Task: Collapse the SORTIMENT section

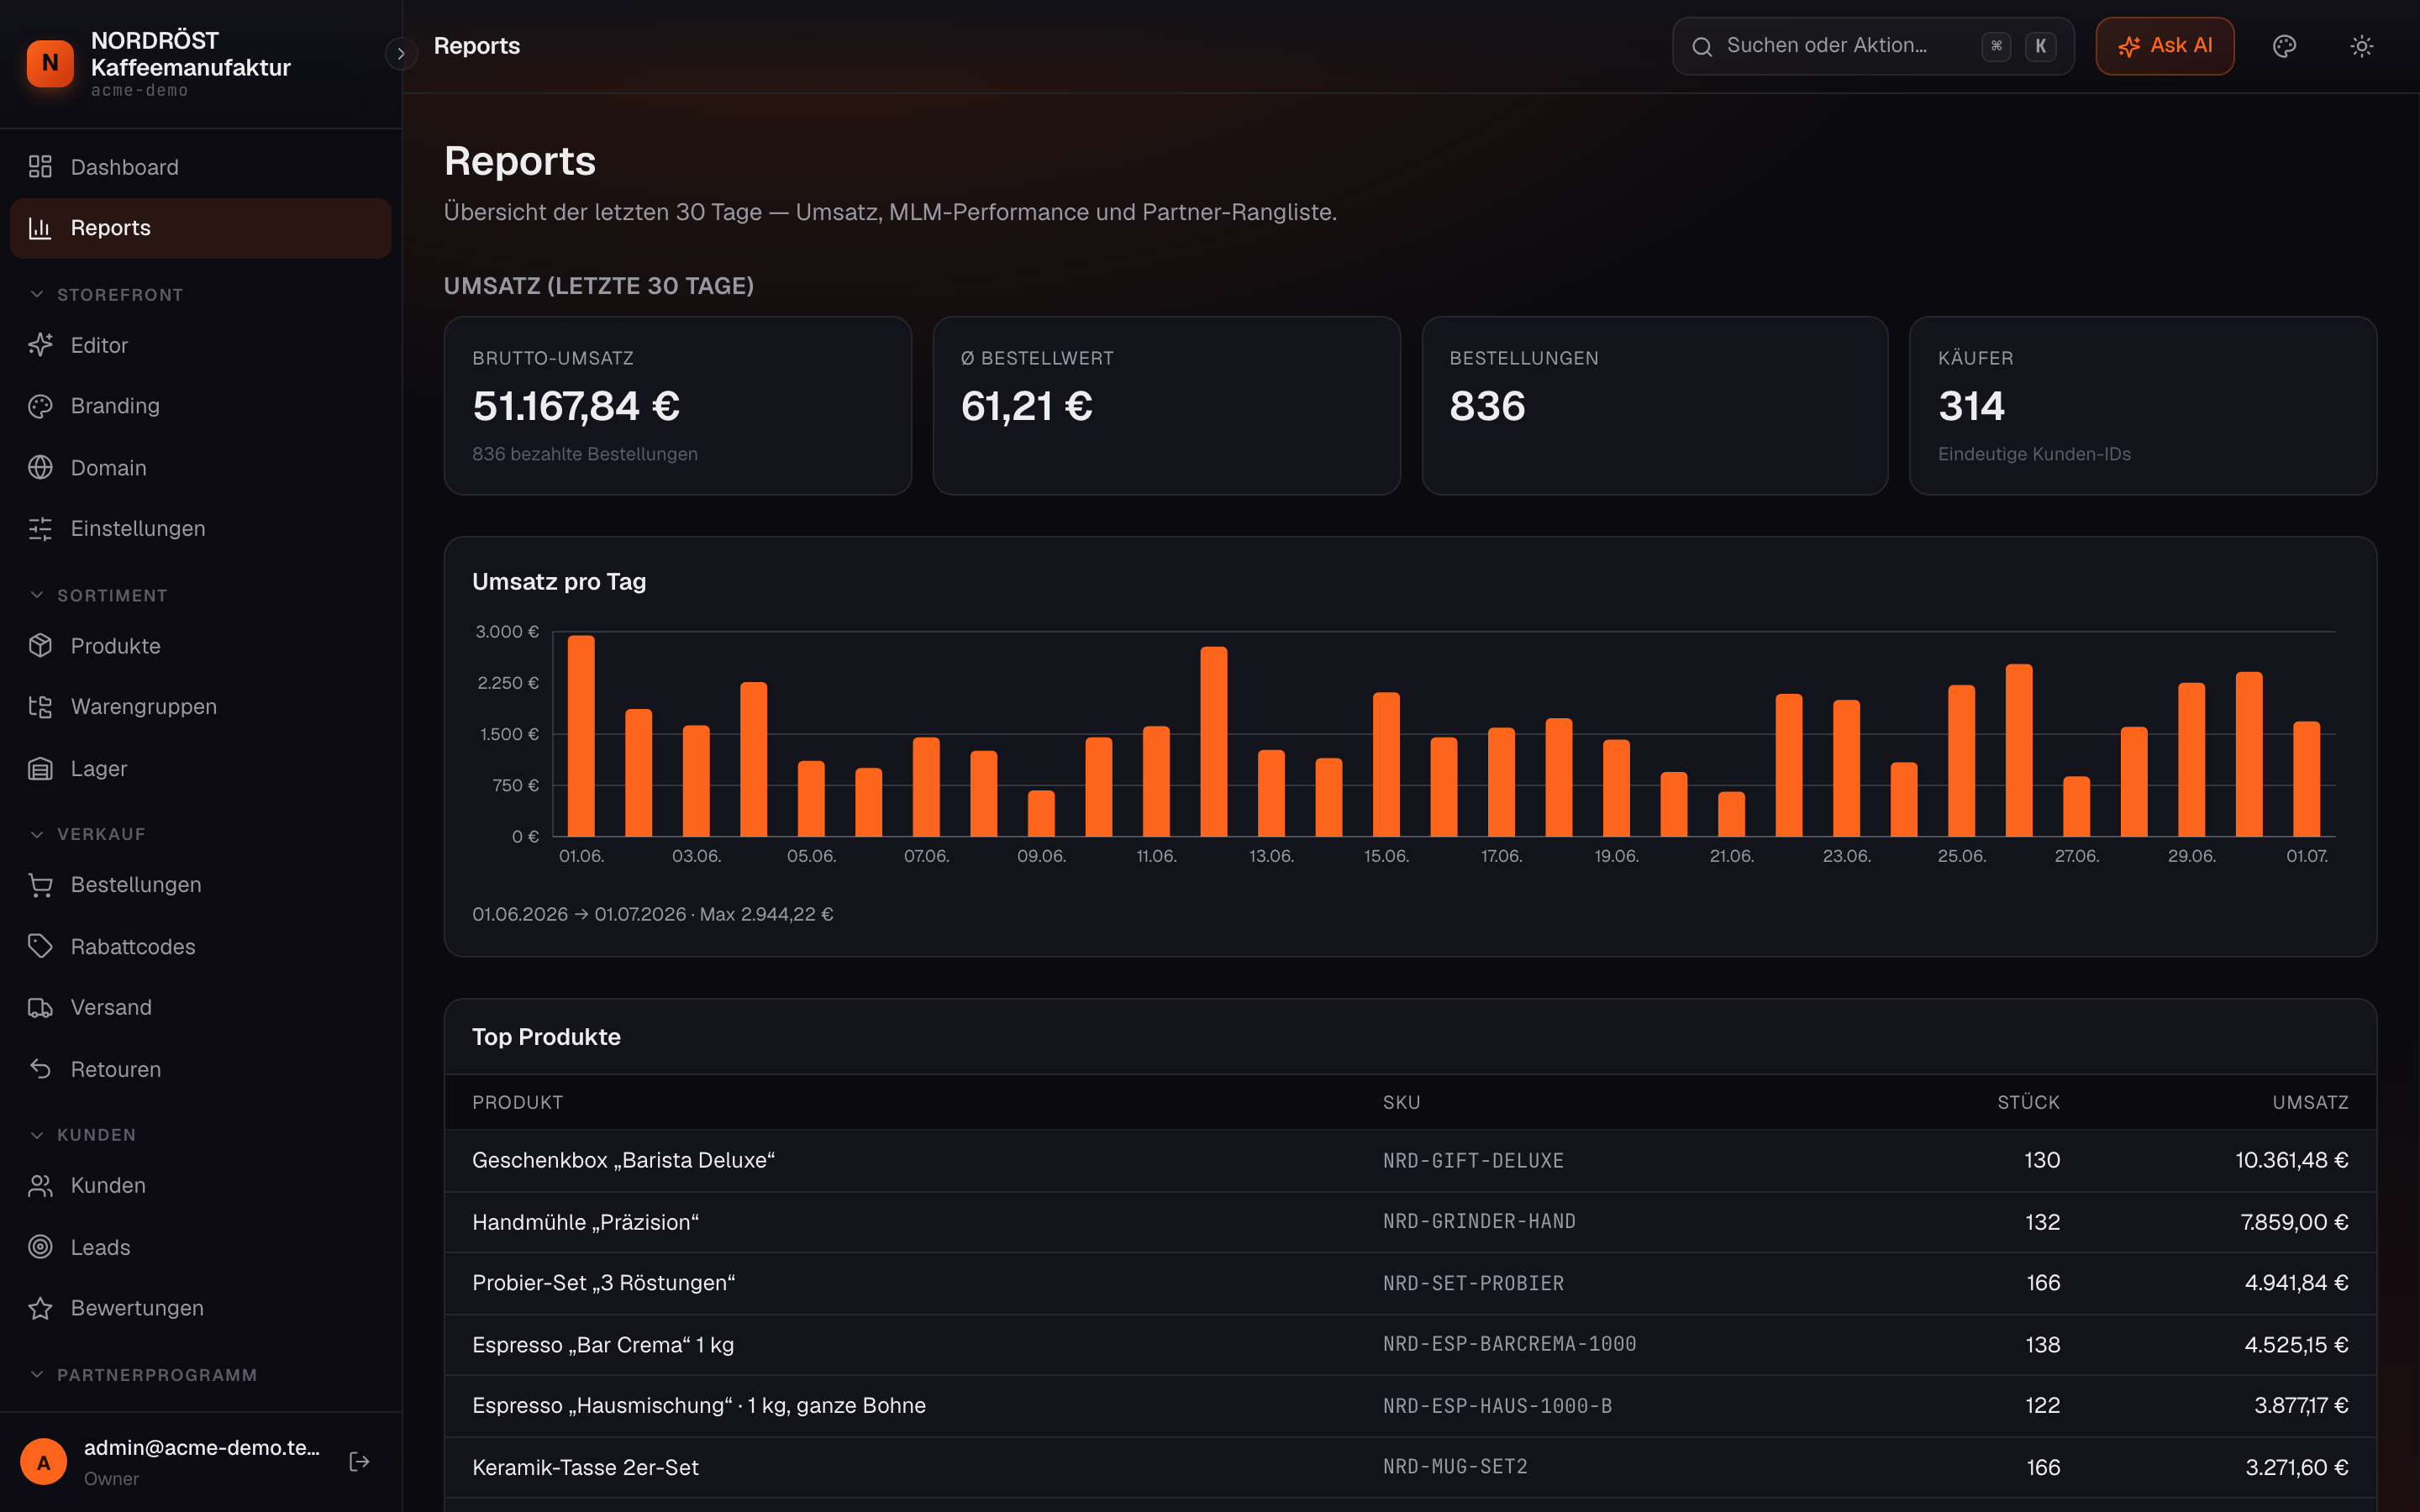Action: coord(98,595)
